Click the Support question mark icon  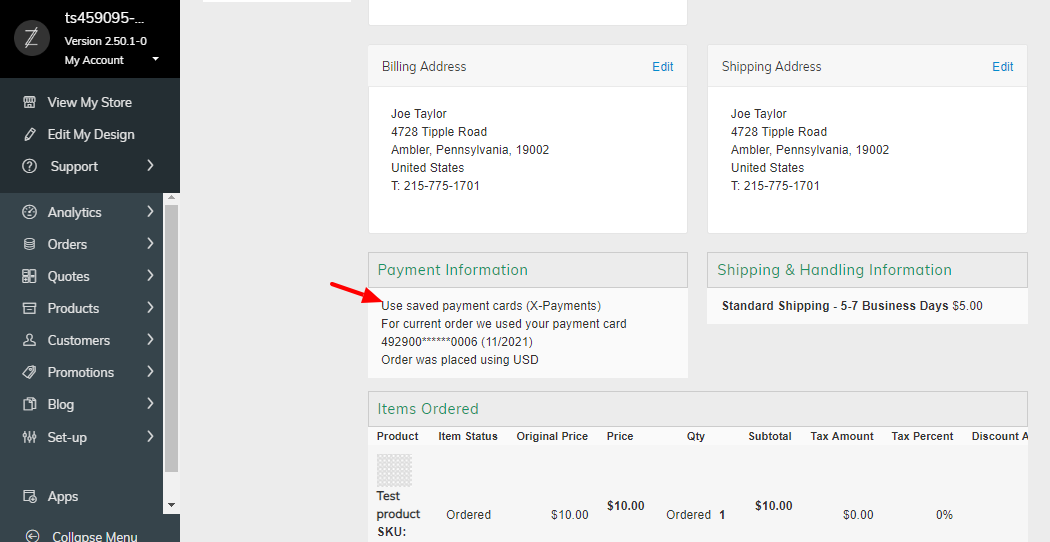(29, 166)
